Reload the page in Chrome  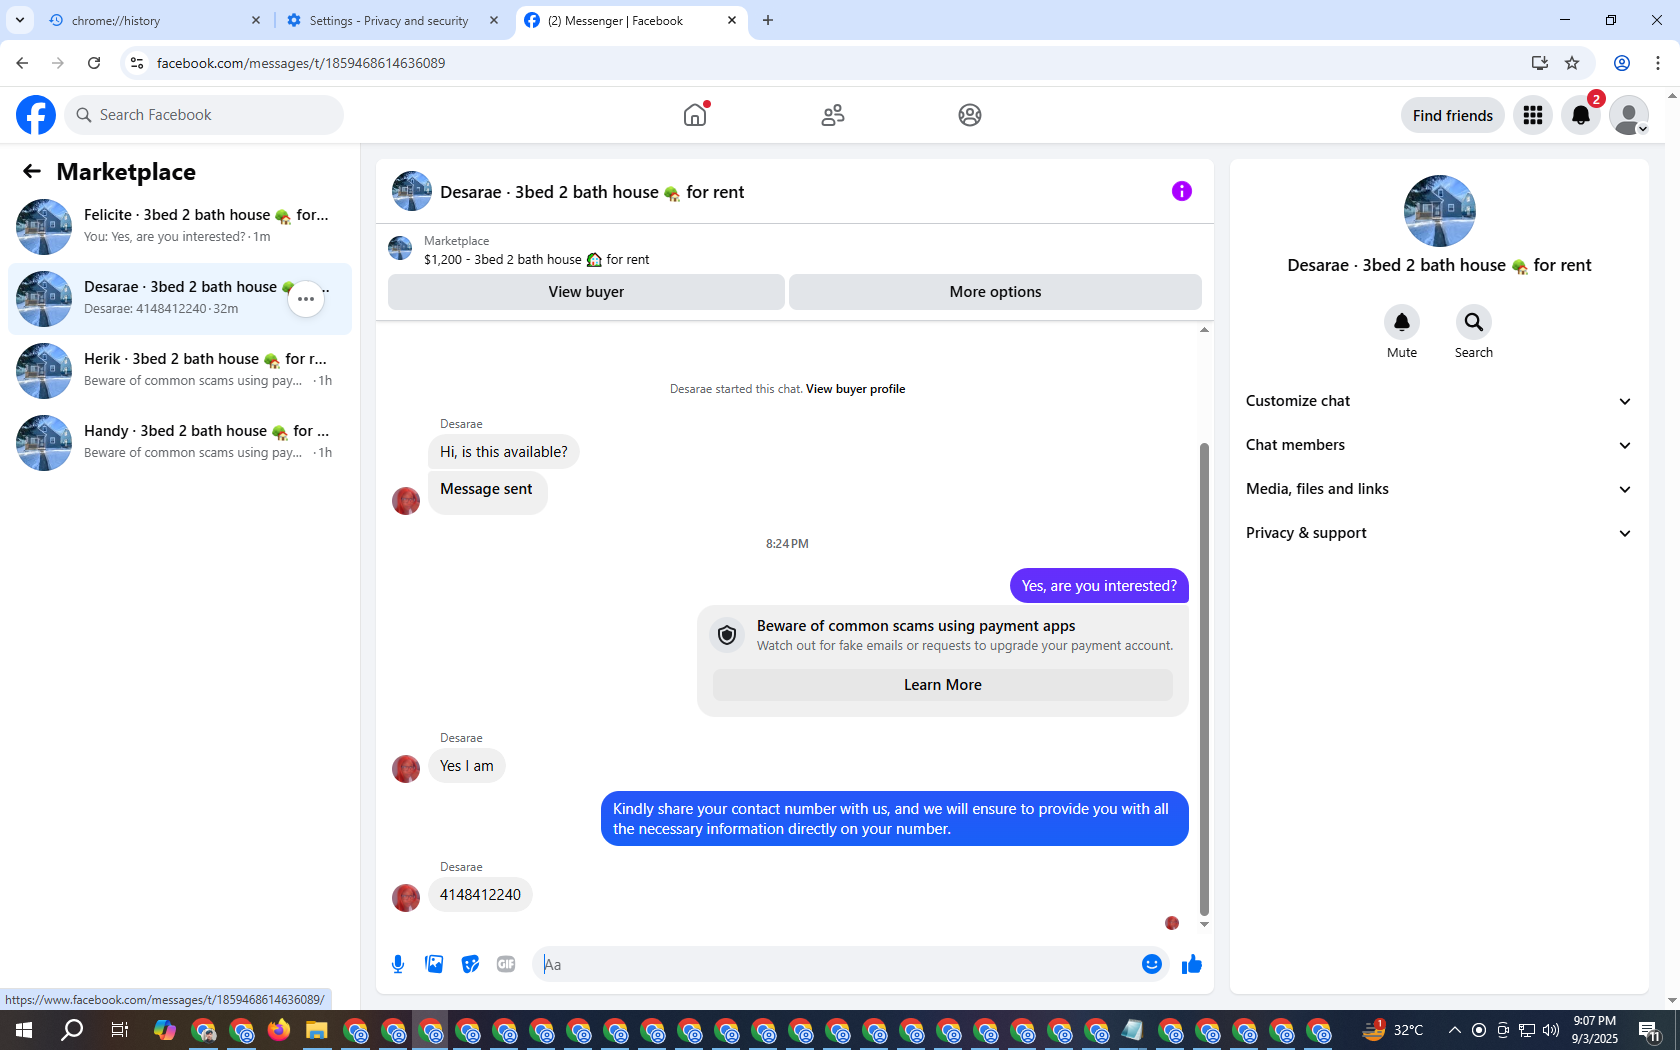point(94,63)
